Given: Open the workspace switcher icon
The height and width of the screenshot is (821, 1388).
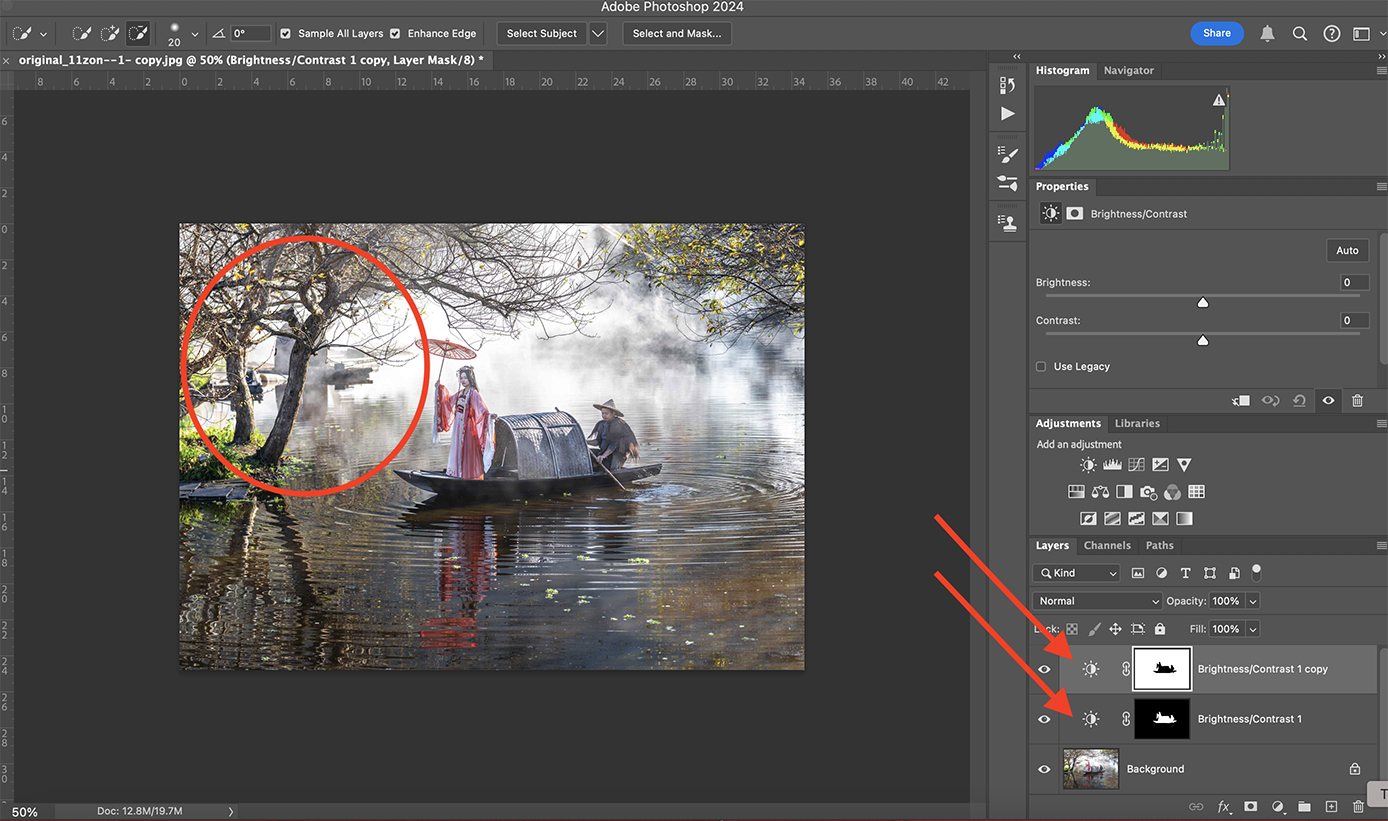Looking at the screenshot, I should (1361, 33).
